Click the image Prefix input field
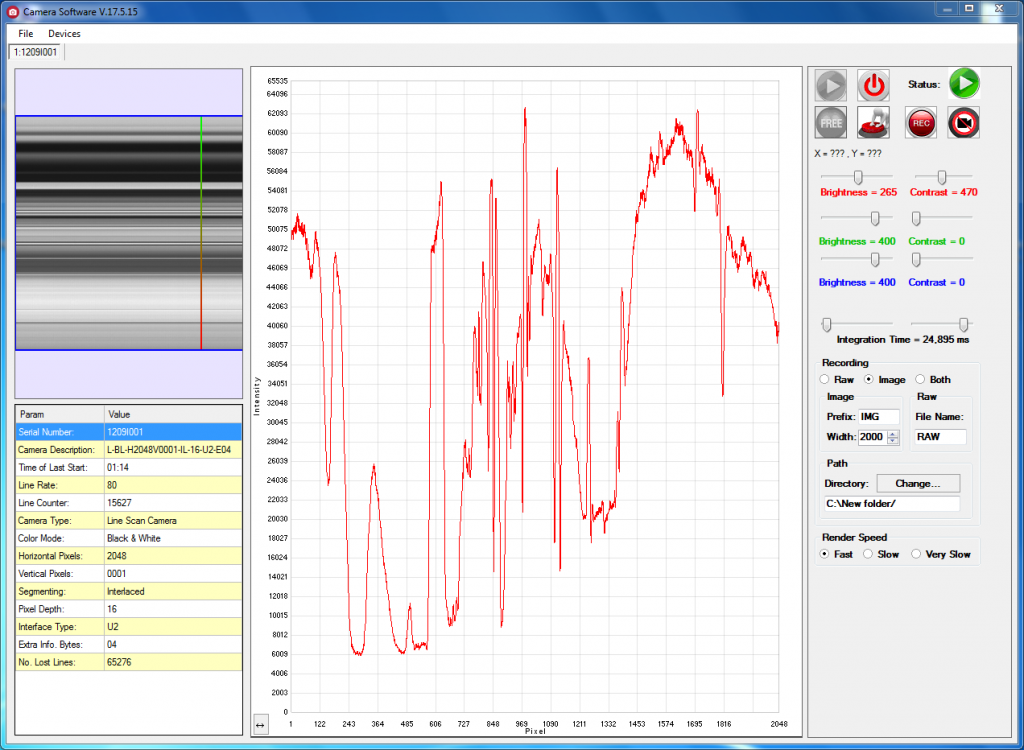The width and height of the screenshot is (1024, 750). coord(878,416)
